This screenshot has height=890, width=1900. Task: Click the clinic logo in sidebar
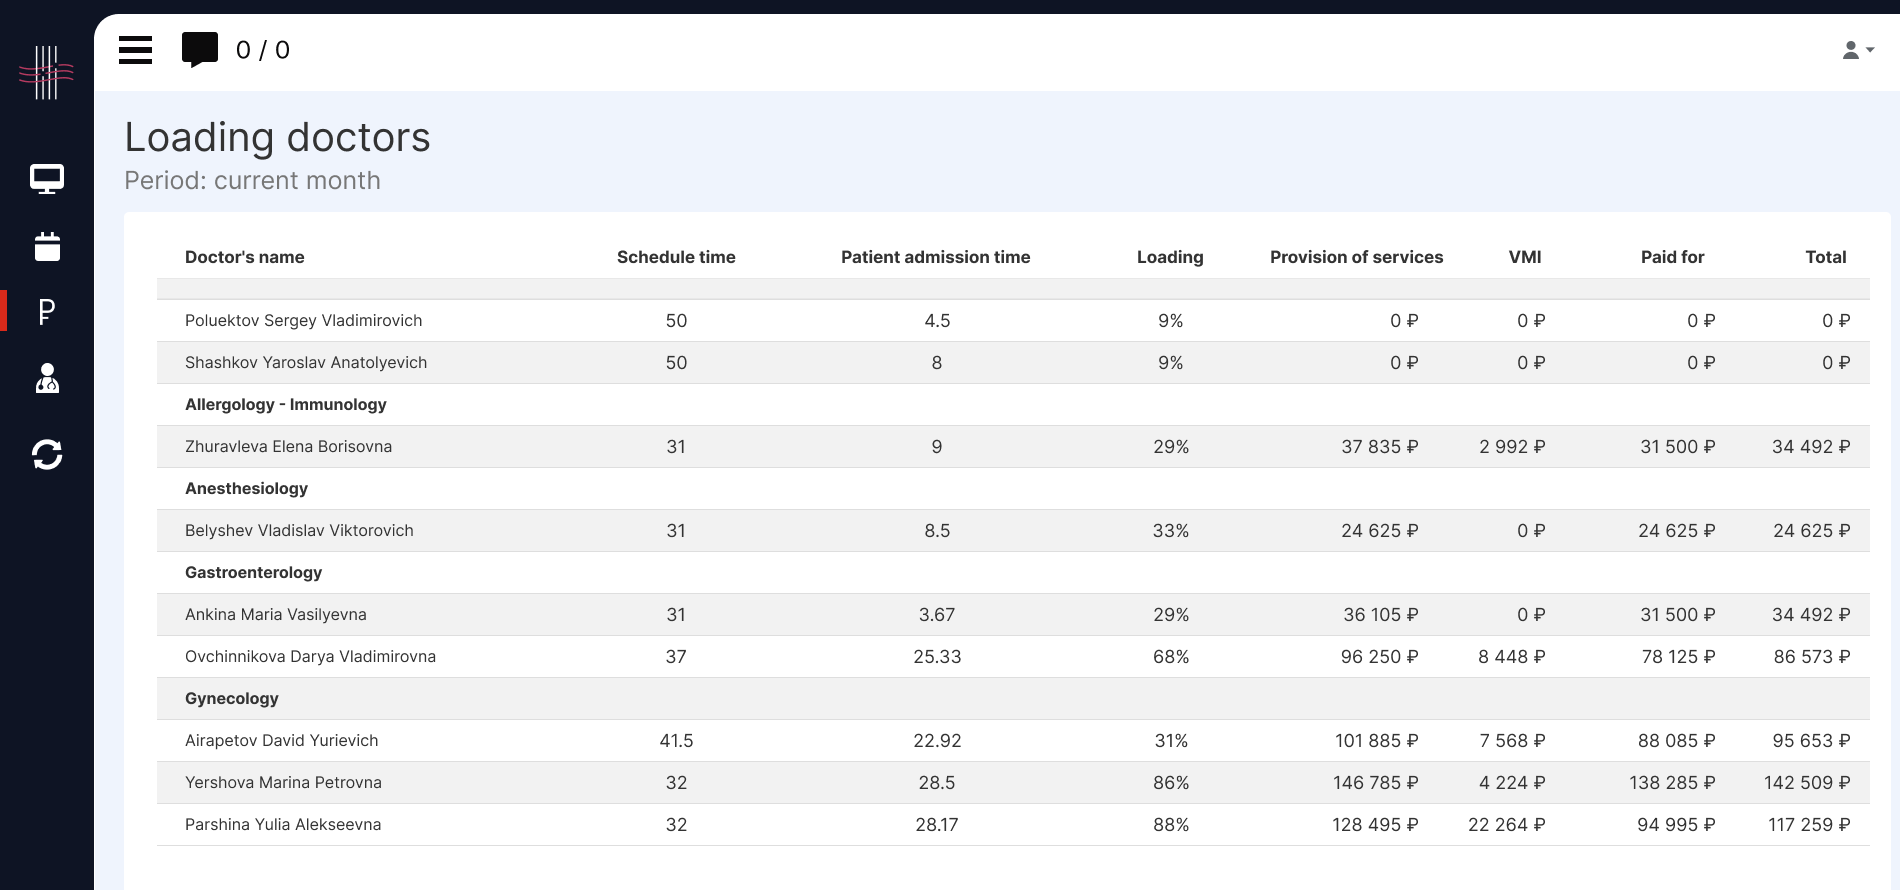[46, 72]
